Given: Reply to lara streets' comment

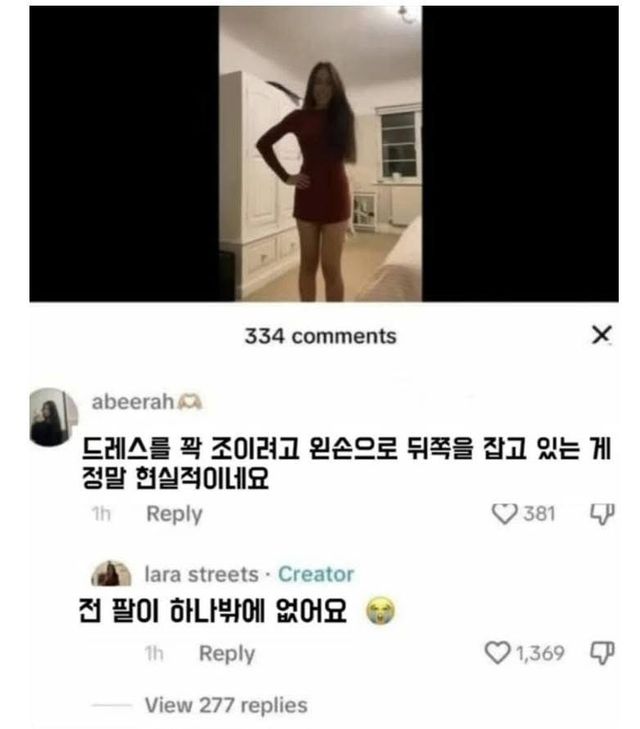Looking at the screenshot, I should (x=227, y=654).
